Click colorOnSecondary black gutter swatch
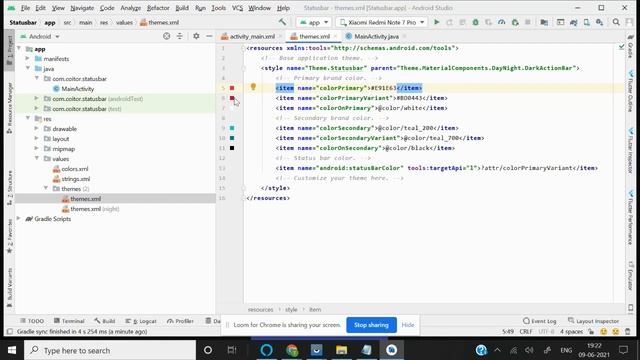640x360 pixels. click(x=232, y=148)
